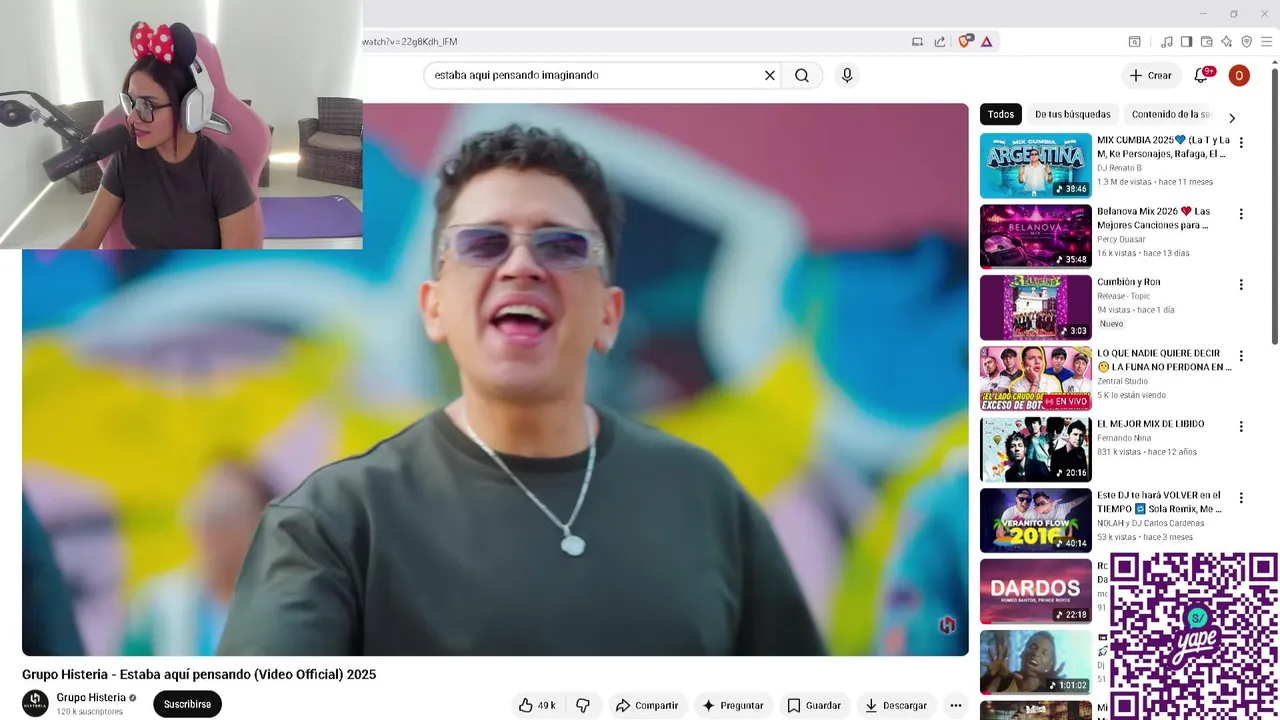Like the video with thumbs up
Screen dimensions: 1280x720
(537, 705)
